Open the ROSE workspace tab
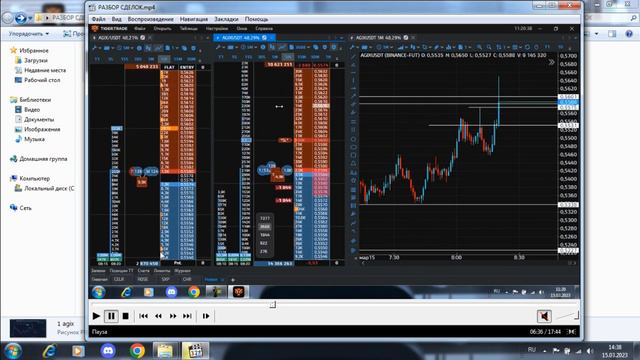The image size is (640, 360). 142,280
